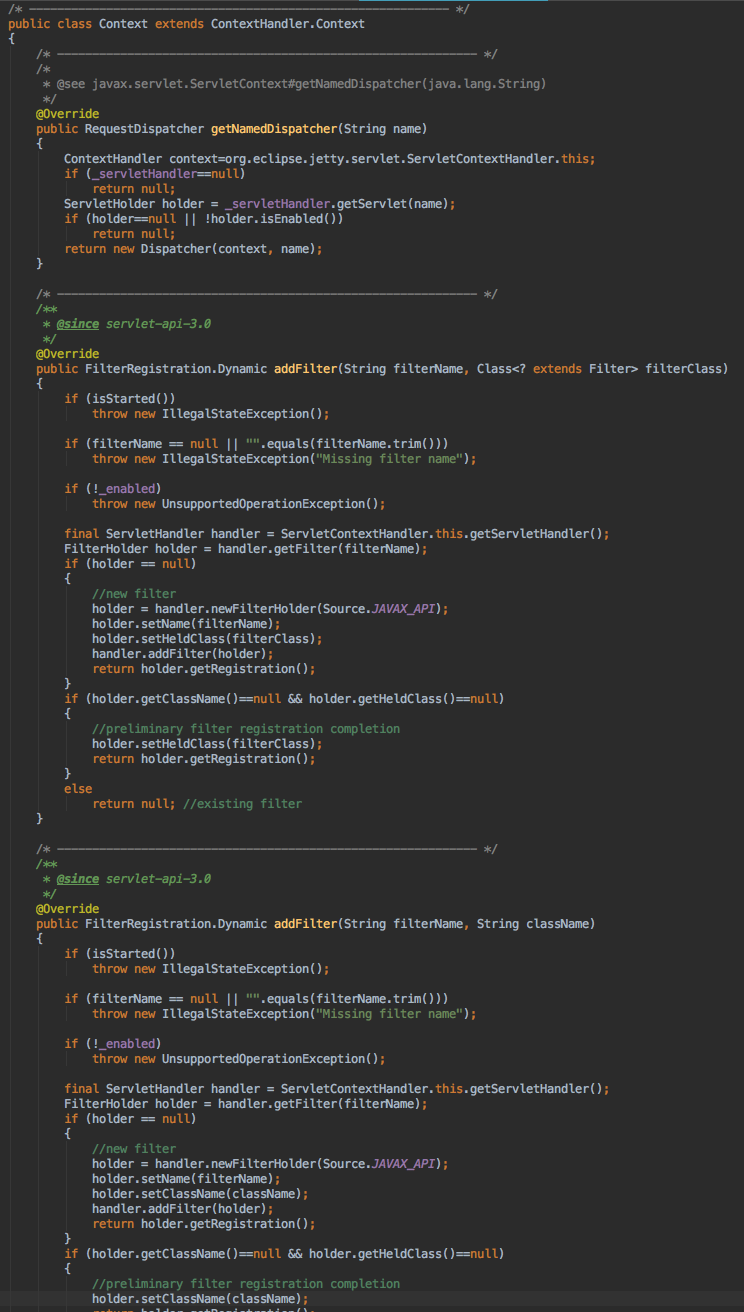Click the 'else' keyword before return null
744x1312 pixels.
(x=78, y=789)
